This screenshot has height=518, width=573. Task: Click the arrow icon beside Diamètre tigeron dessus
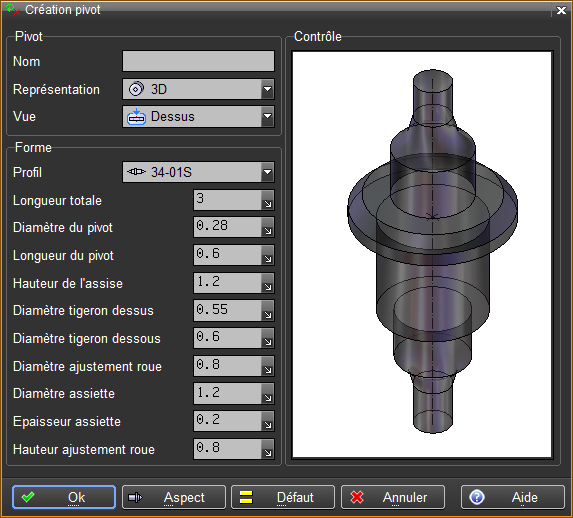[268, 311]
